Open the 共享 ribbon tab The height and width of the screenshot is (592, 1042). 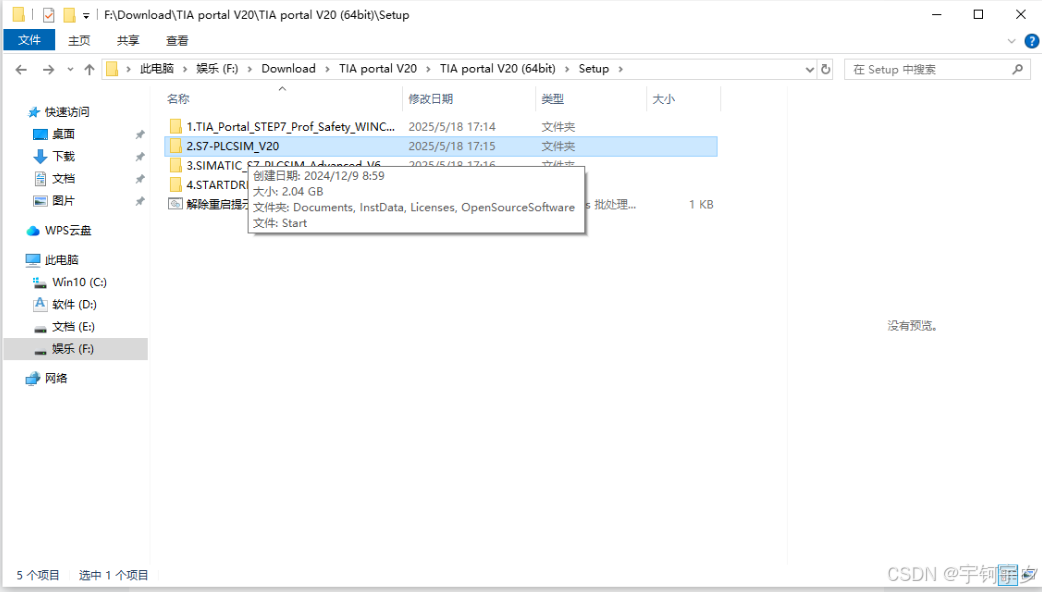[128, 41]
